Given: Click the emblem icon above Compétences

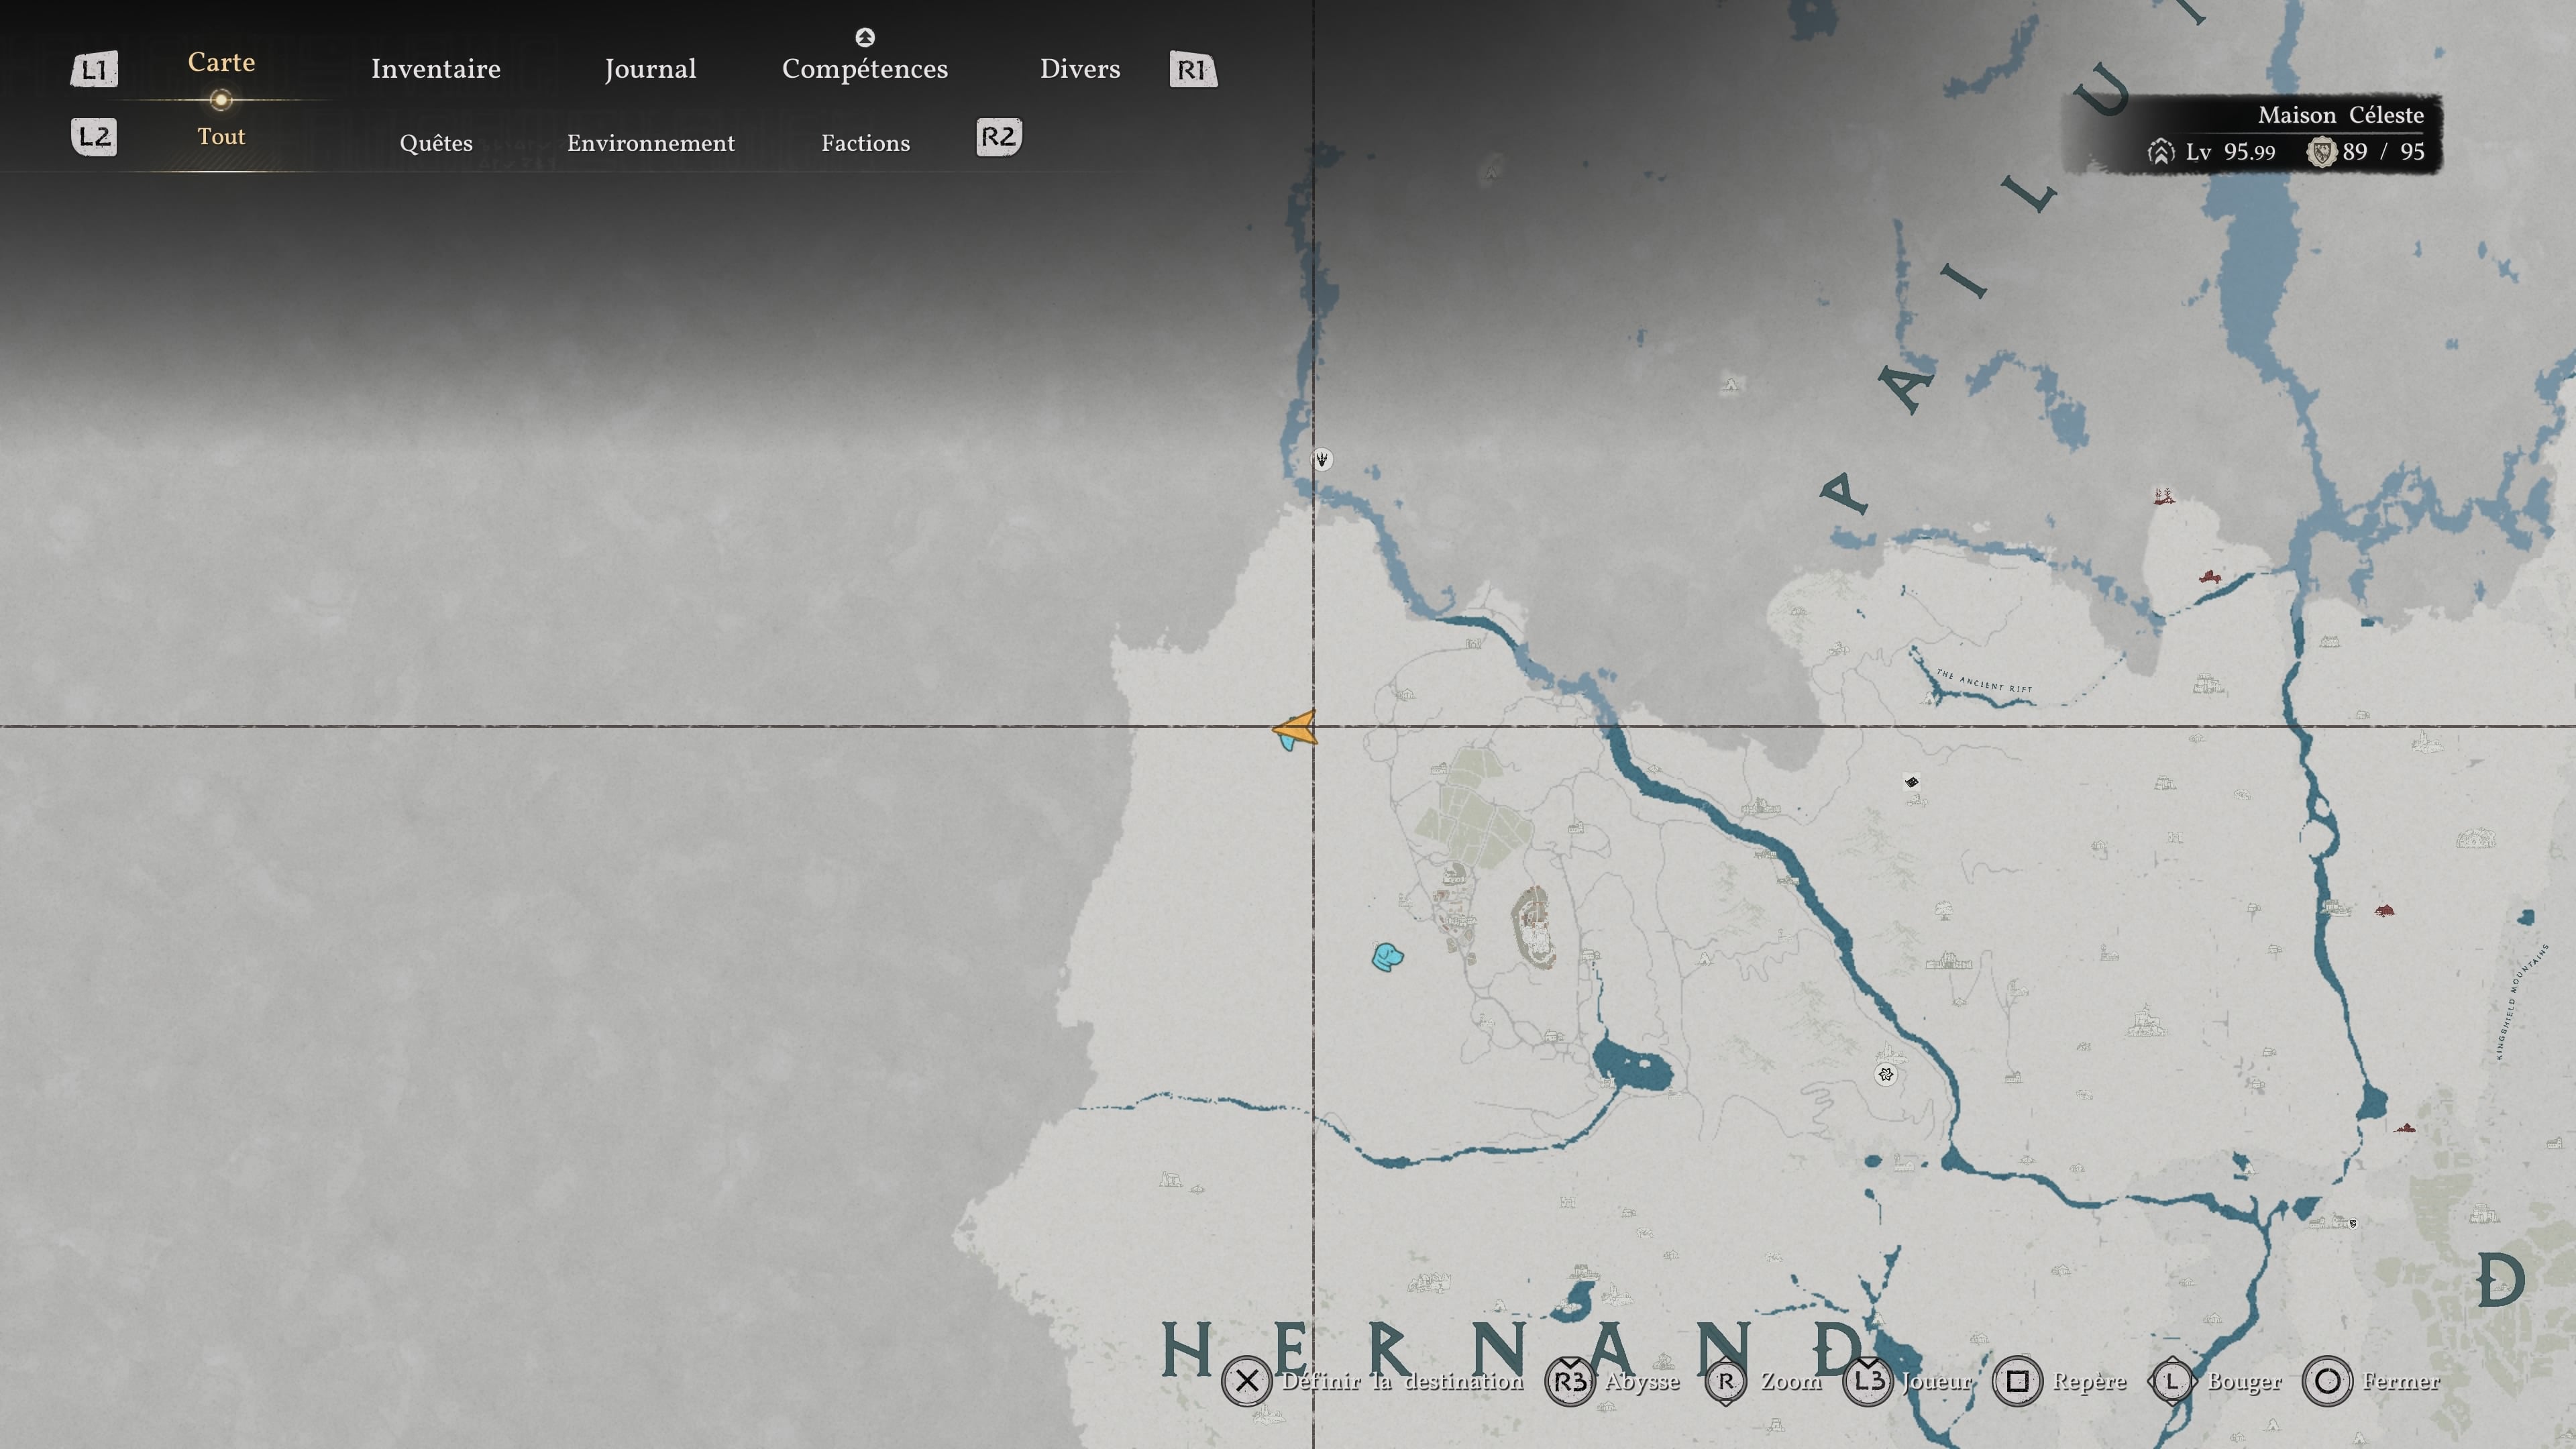Looking at the screenshot, I should point(865,37).
